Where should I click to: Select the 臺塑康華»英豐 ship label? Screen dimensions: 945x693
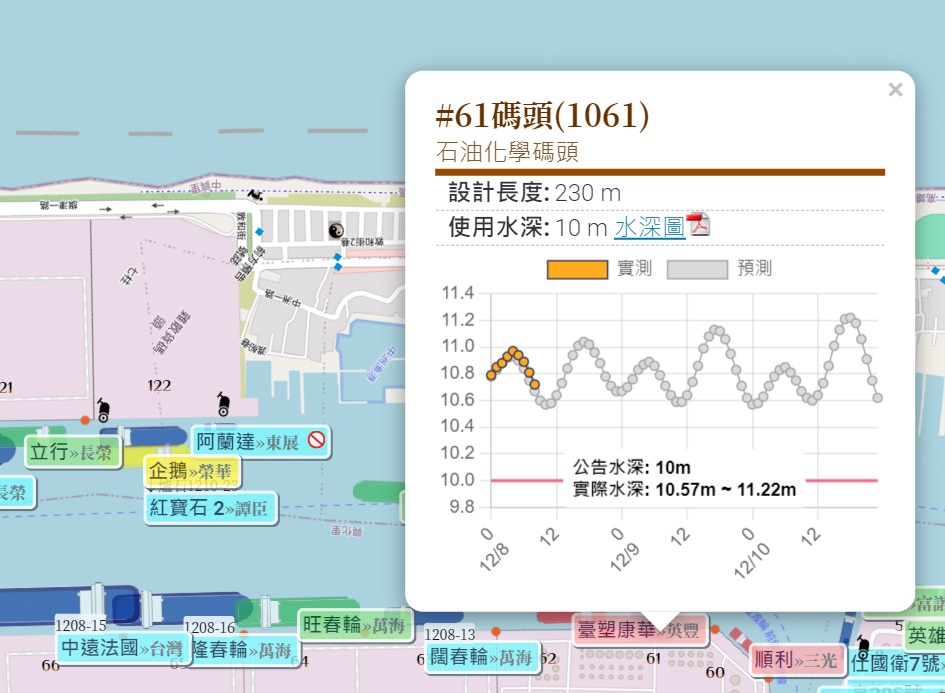click(x=640, y=630)
